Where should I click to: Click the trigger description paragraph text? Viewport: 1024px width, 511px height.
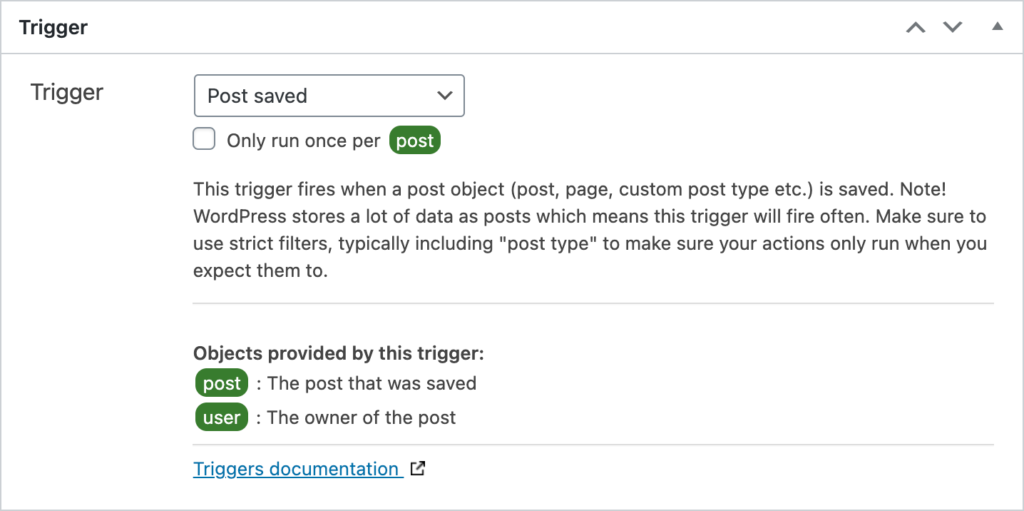click(x=590, y=230)
